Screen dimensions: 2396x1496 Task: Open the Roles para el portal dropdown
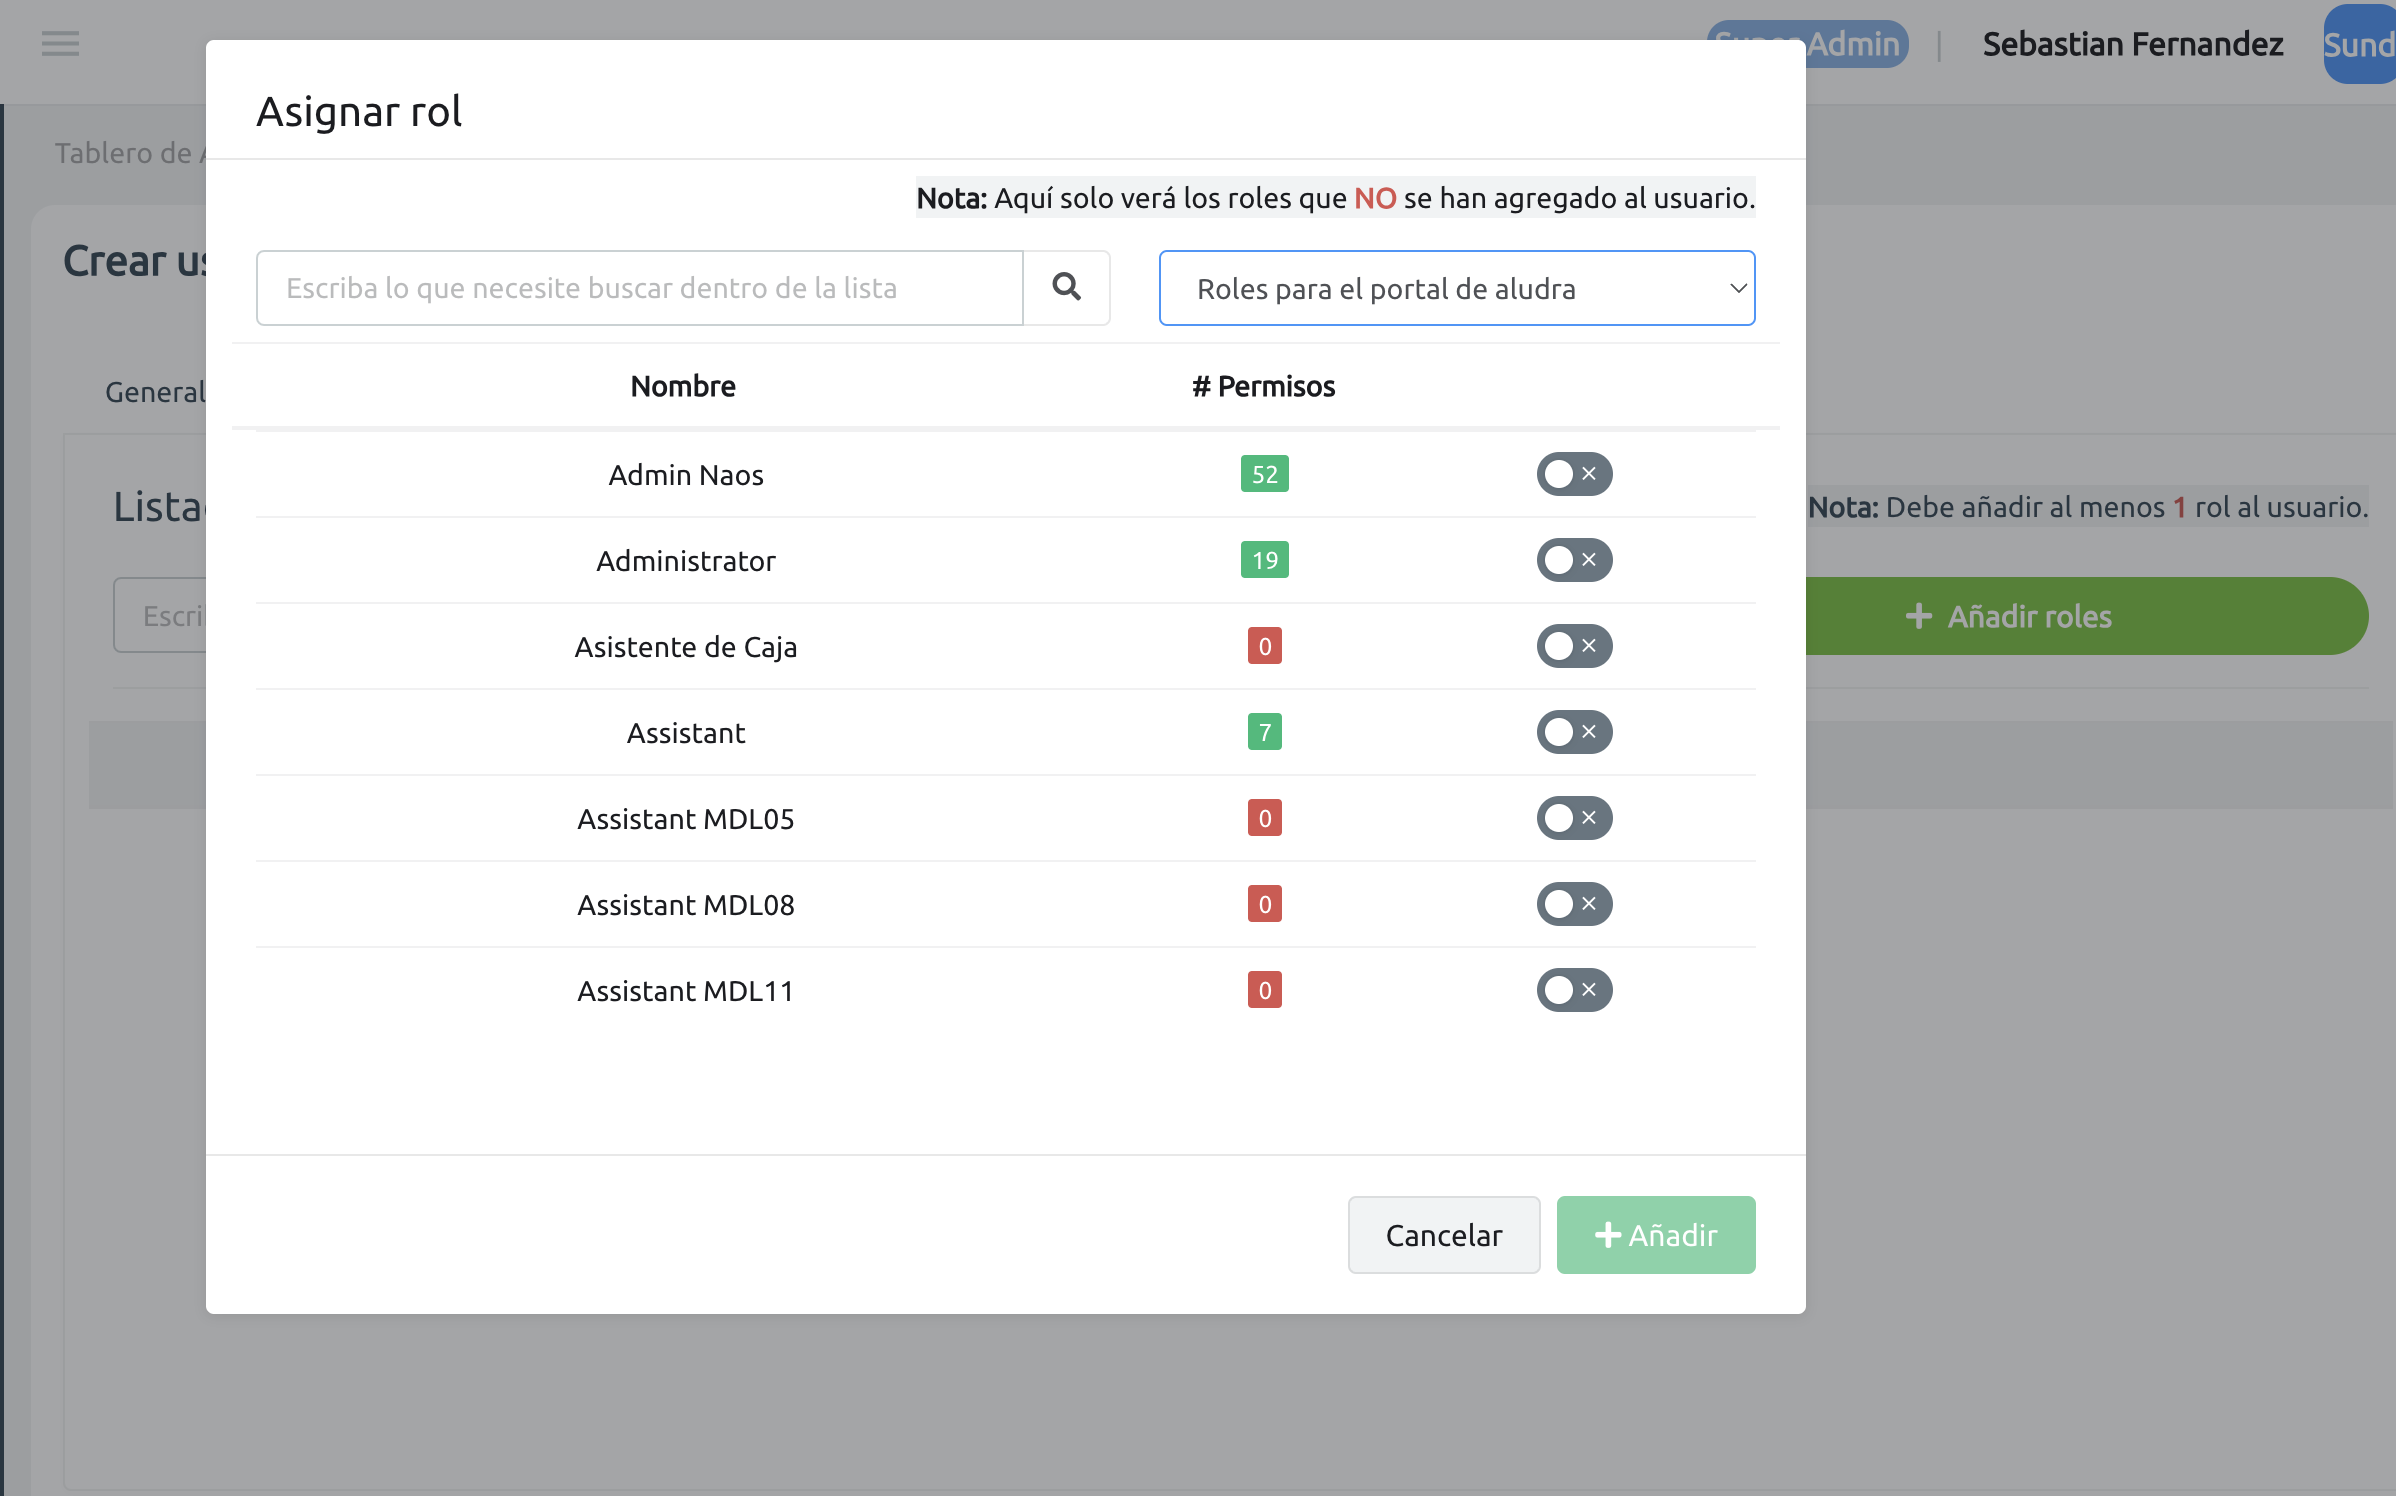(x=1457, y=288)
